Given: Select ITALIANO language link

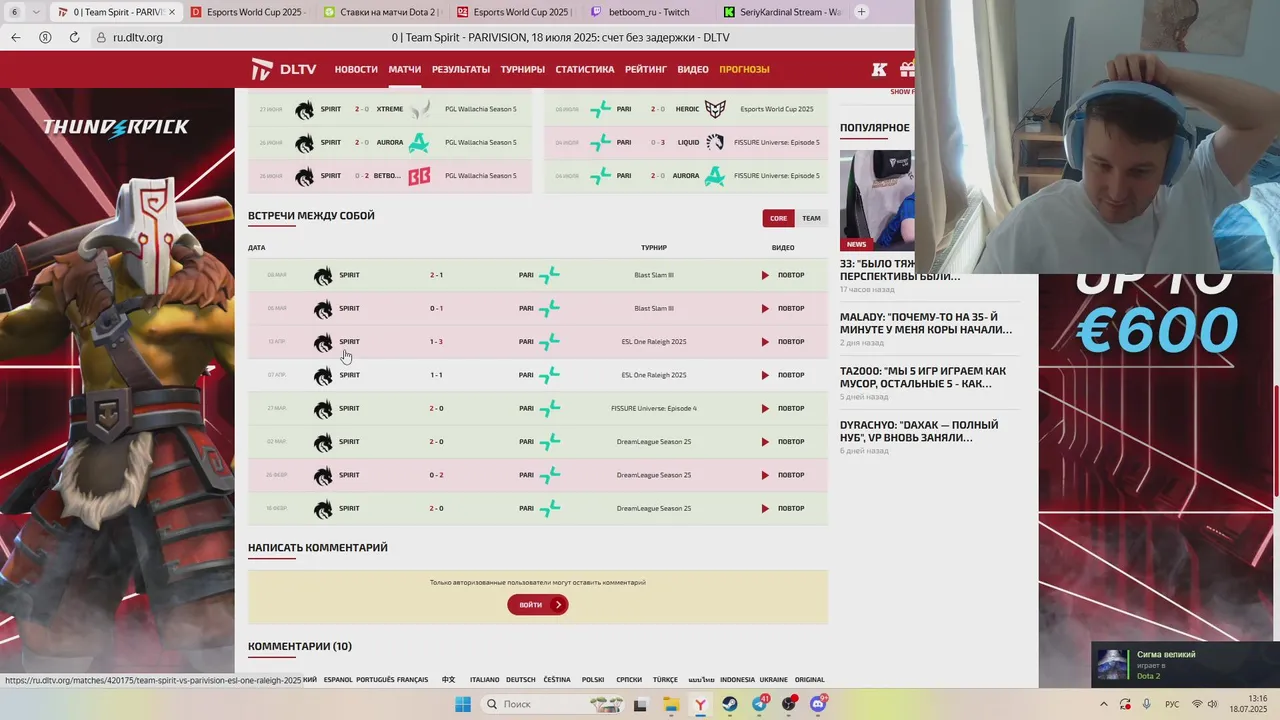Looking at the screenshot, I should (x=484, y=680).
